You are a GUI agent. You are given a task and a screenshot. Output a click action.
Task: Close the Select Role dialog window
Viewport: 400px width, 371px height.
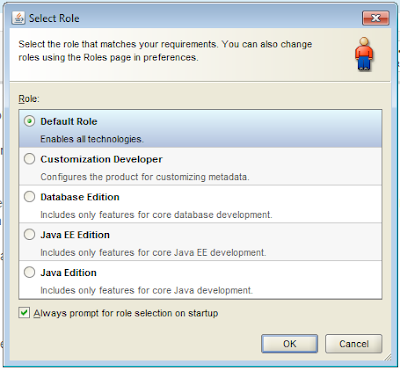pos(376,18)
